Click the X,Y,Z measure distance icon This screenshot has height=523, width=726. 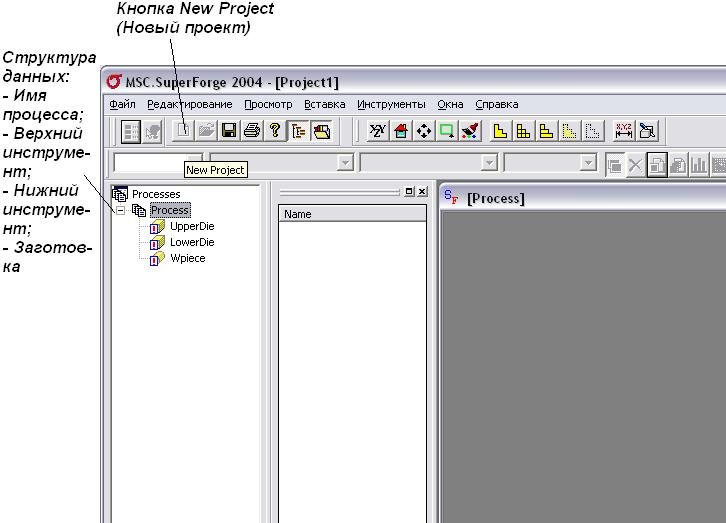[x=624, y=131]
